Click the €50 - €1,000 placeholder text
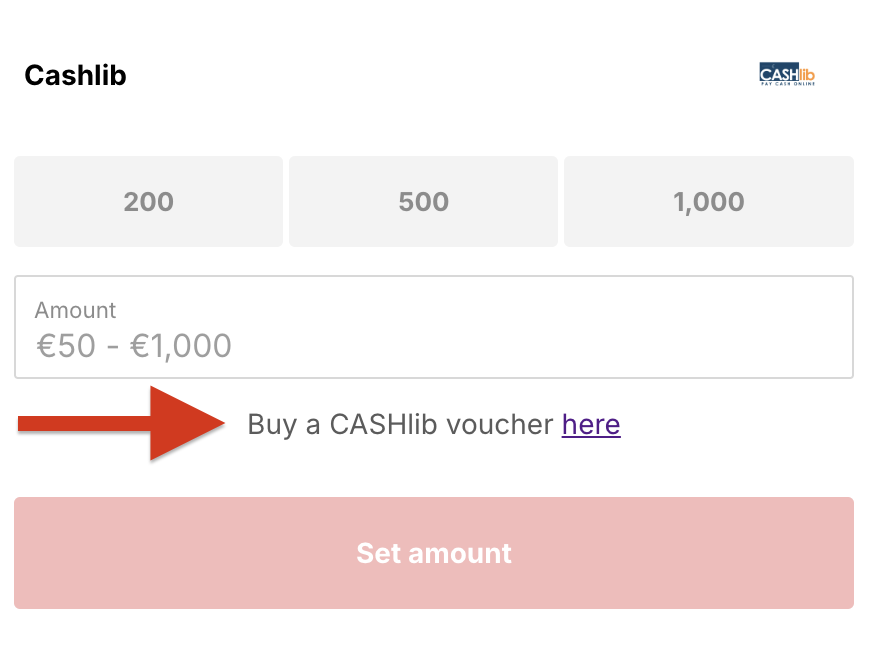Viewport: 872px width, 646px height. [134, 346]
